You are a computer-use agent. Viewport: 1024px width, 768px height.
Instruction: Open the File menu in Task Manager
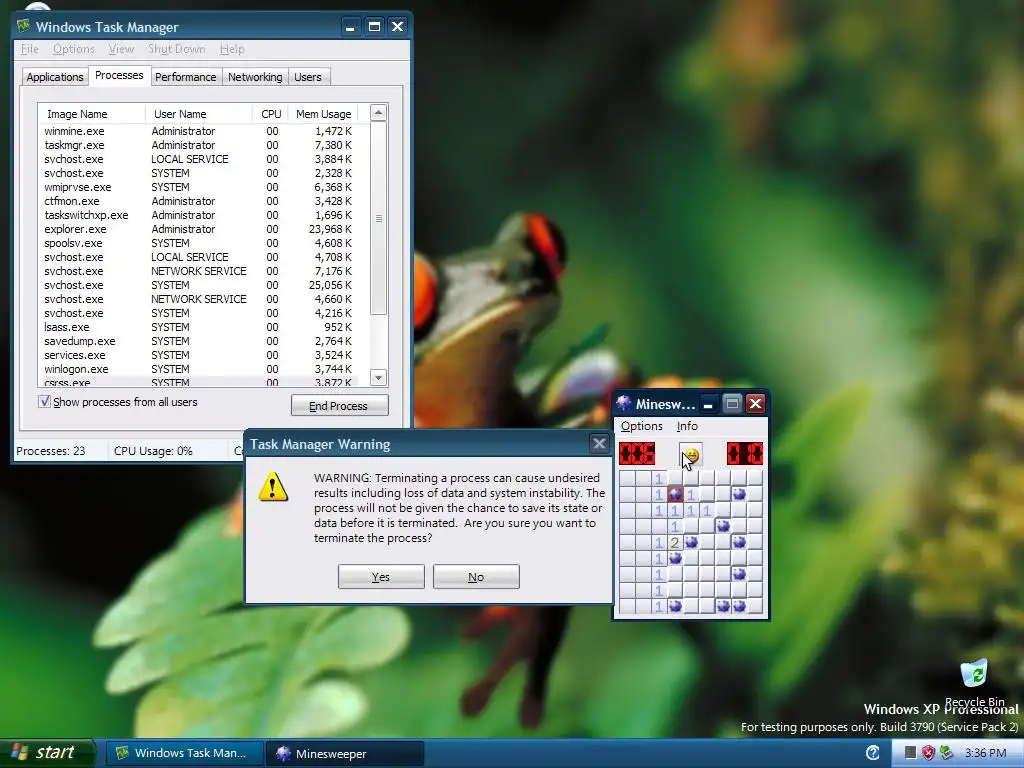(x=29, y=49)
